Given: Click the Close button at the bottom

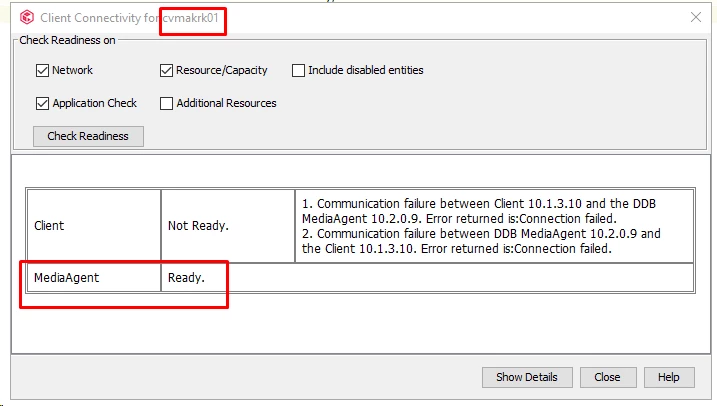Looking at the screenshot, I should point(607,377).
